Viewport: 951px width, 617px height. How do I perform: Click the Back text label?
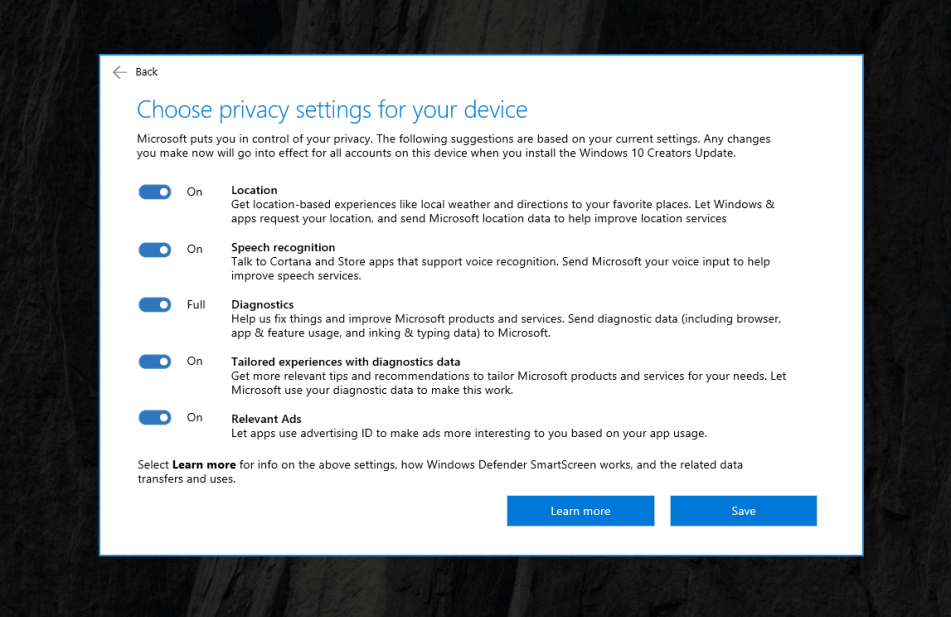pos(147,72)
